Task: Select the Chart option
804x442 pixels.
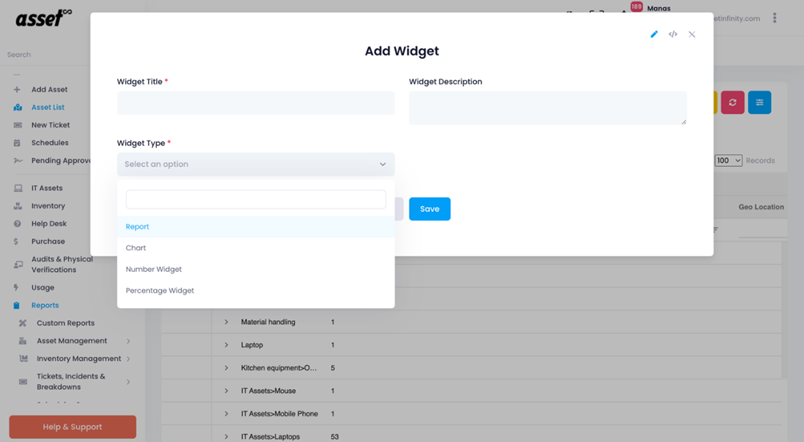Action: [256, 248]
